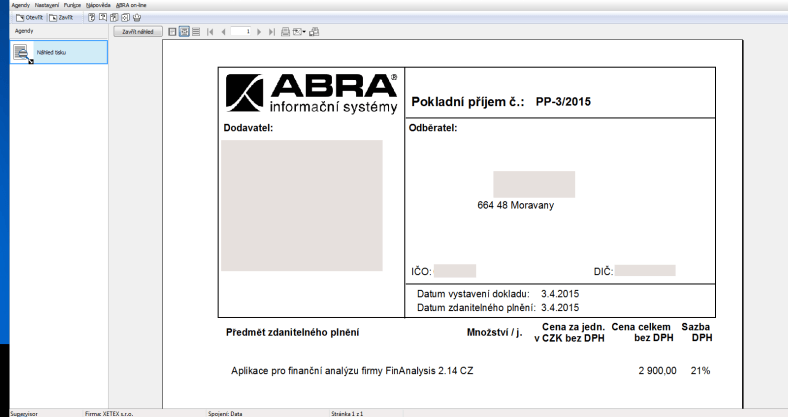Click the Otevřít toolbar button

coord(30,18)
